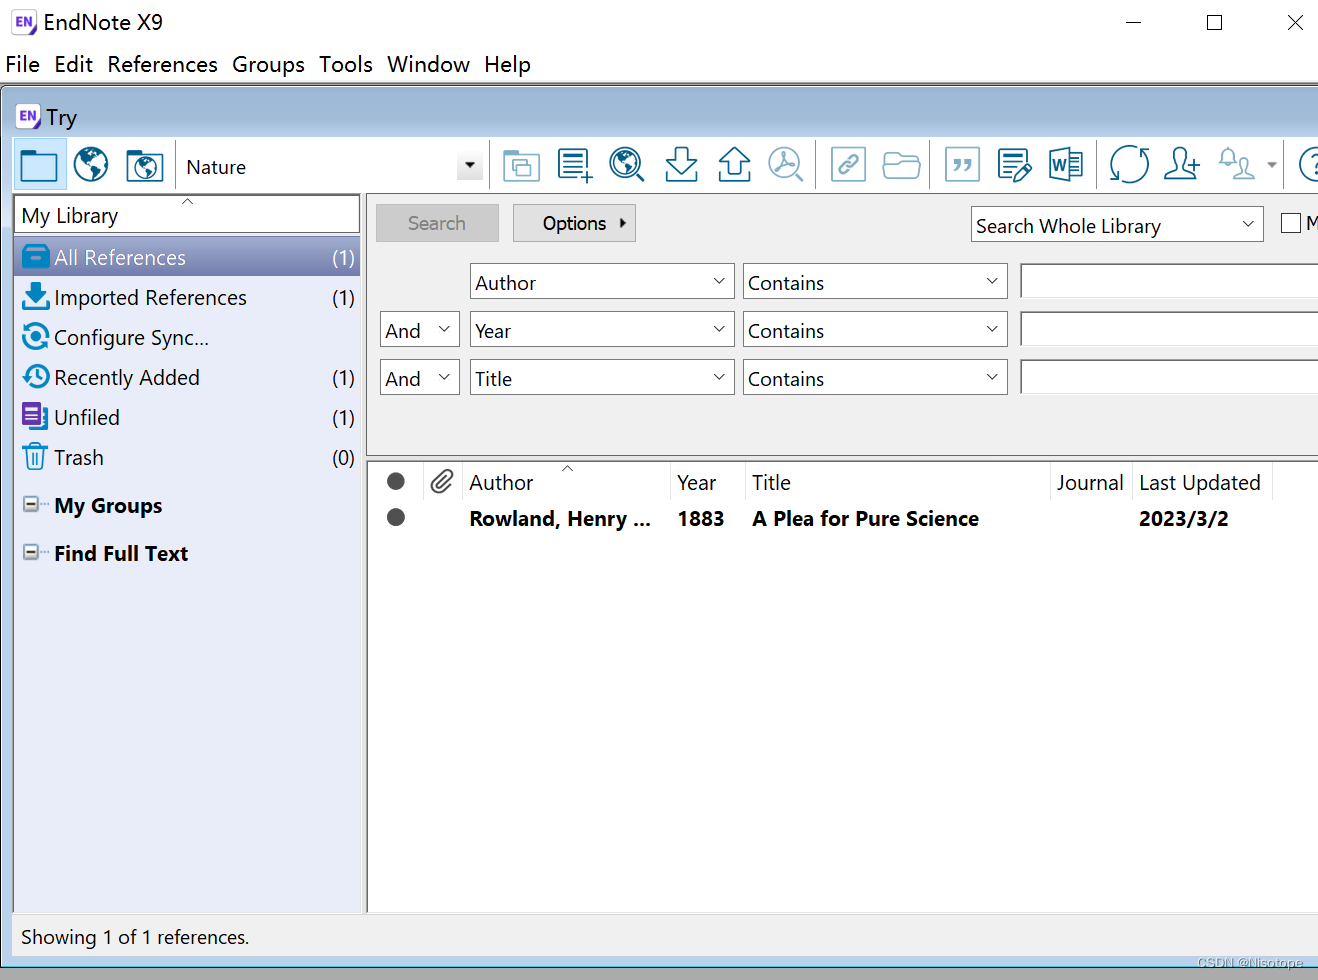Click the My Library header
The image size is (1318, 980).
click(187, 215)
